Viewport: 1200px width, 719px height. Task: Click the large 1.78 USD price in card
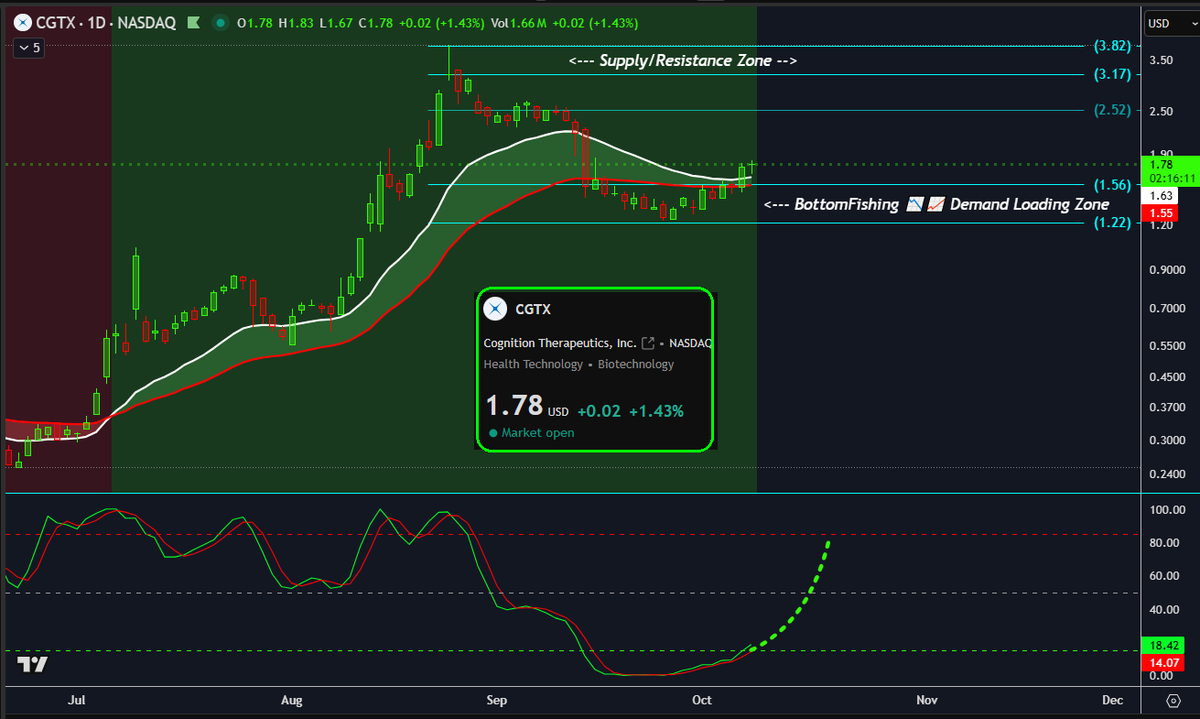(x=526, y=406)
